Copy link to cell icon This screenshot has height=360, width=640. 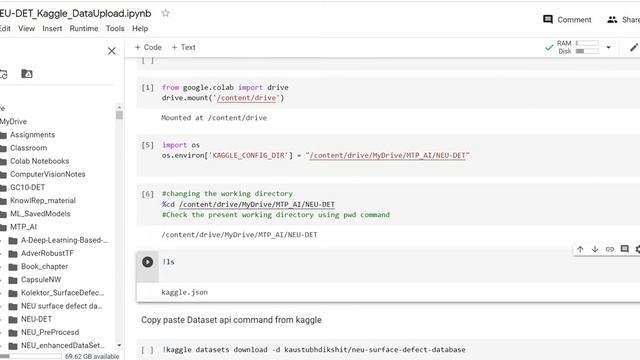[x=609, y=249]
